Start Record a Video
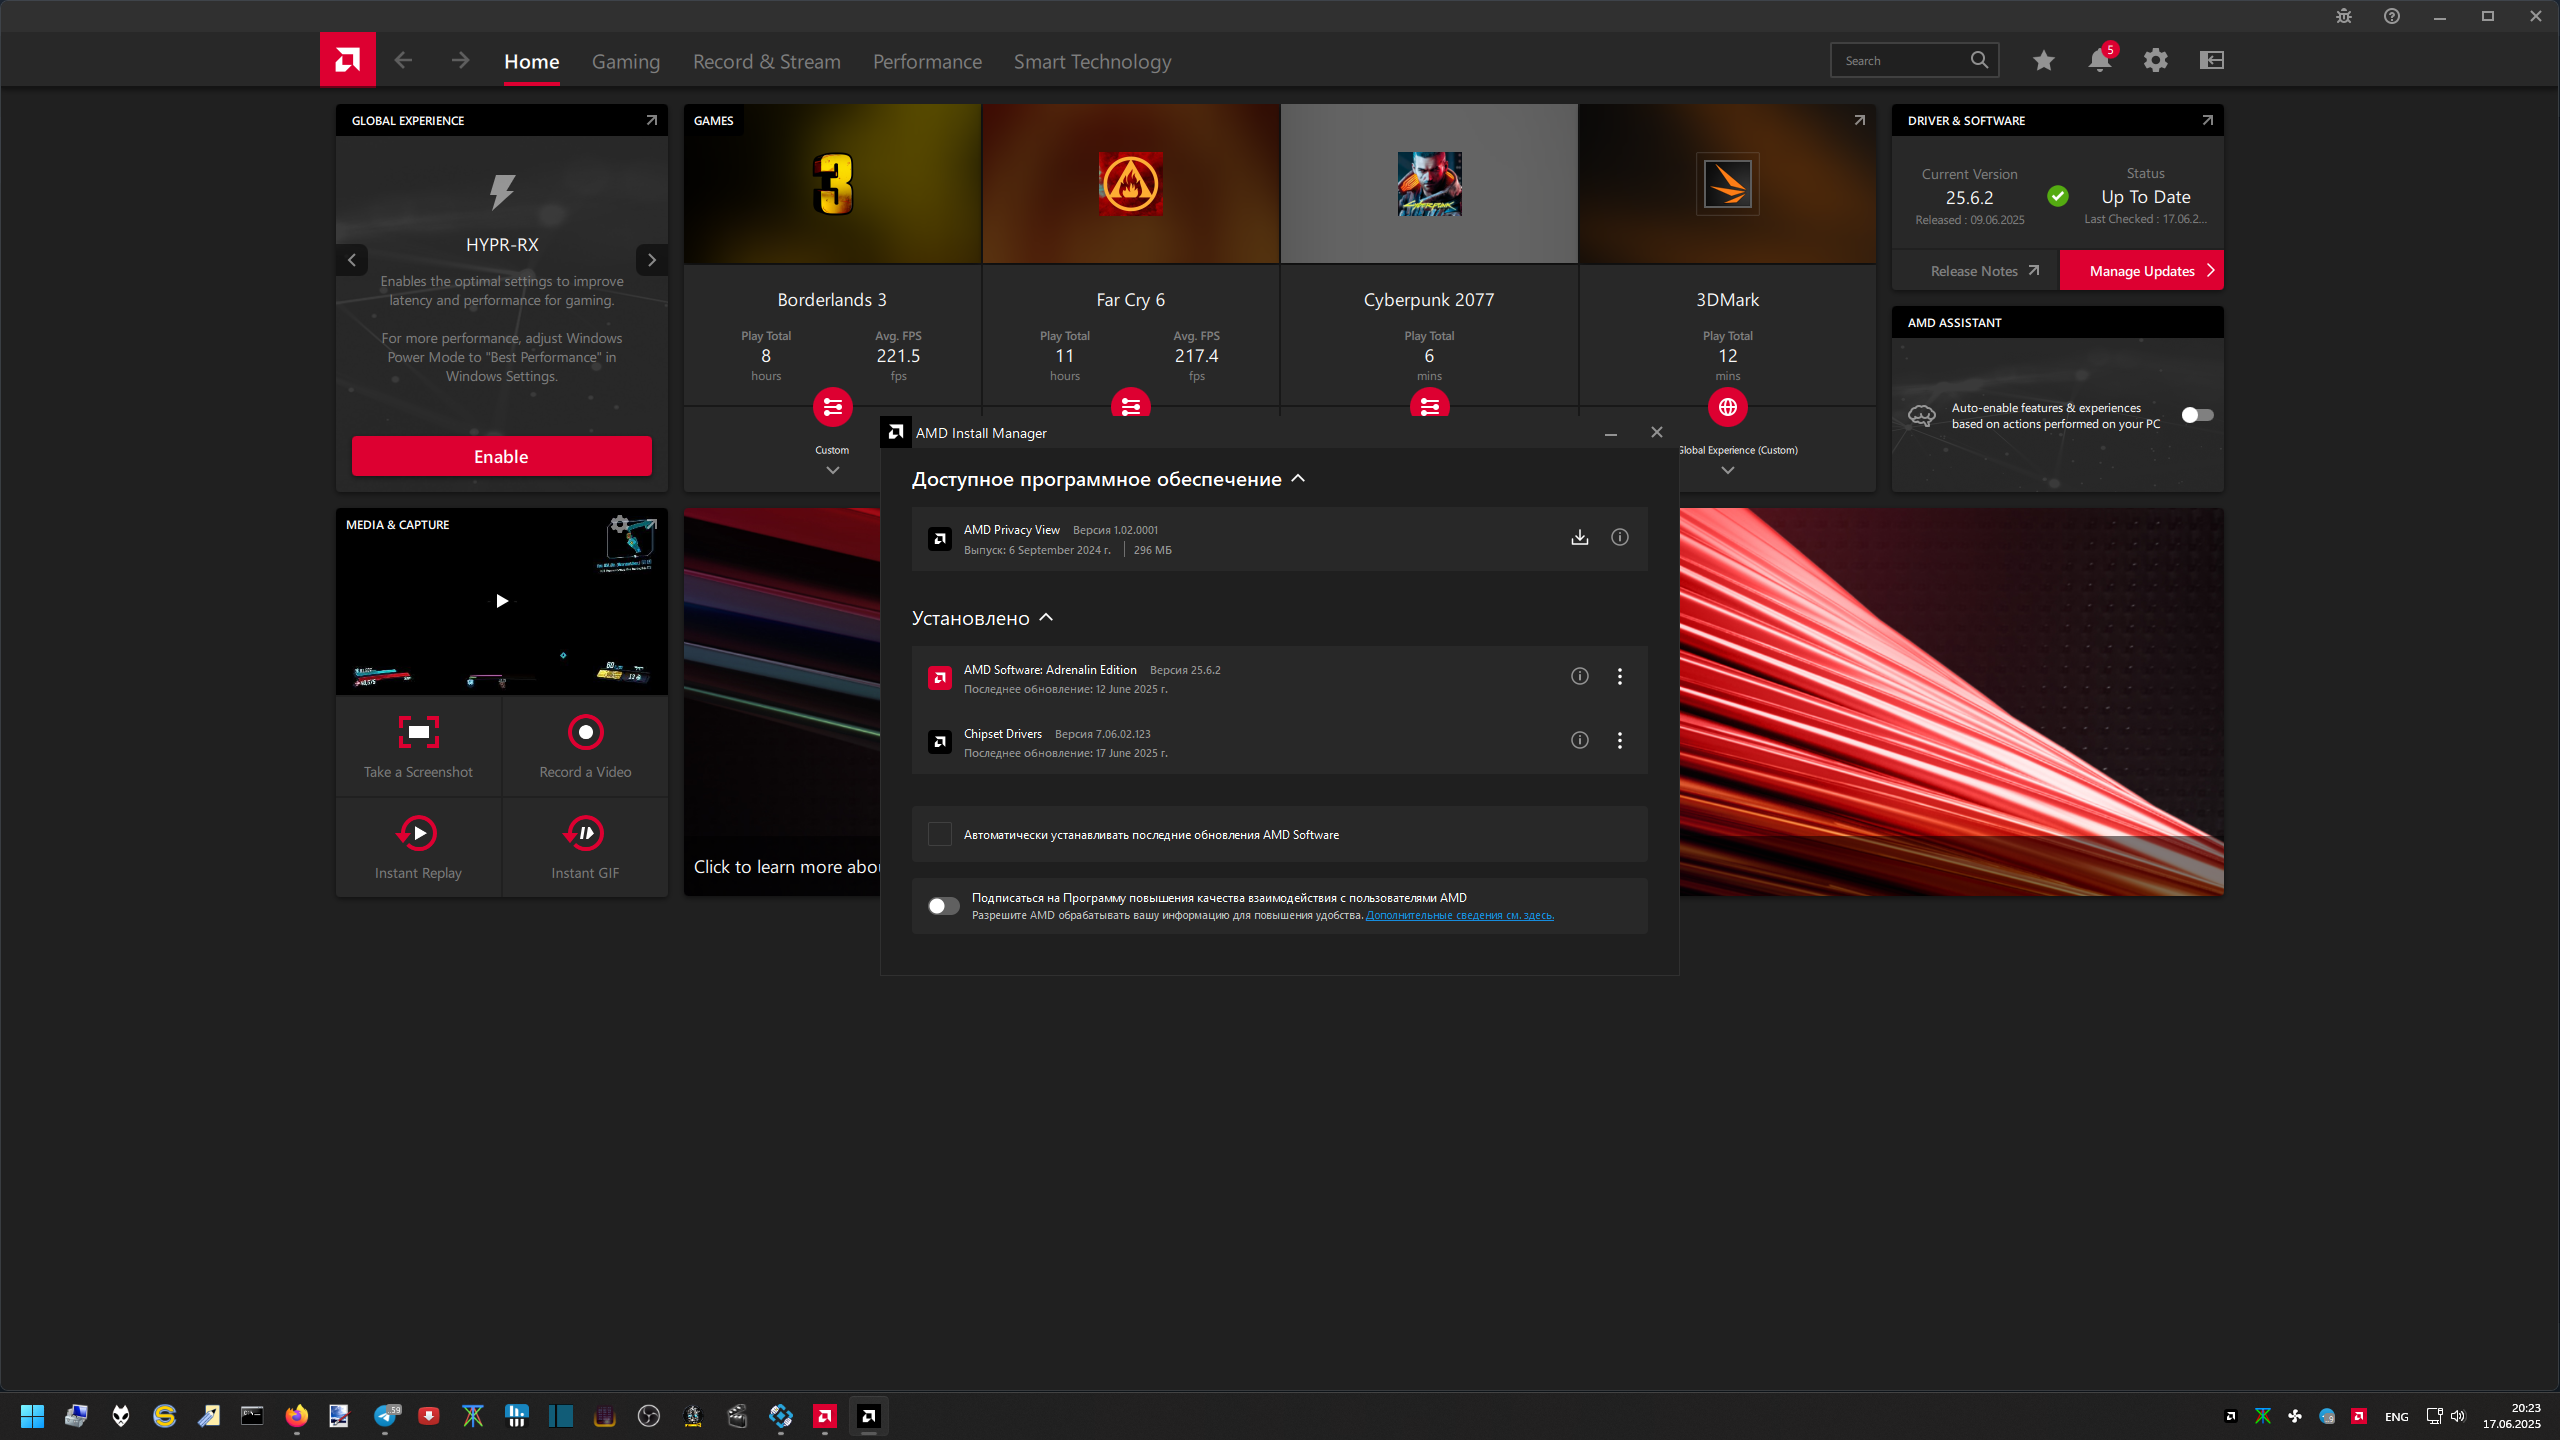 (585, 733)
